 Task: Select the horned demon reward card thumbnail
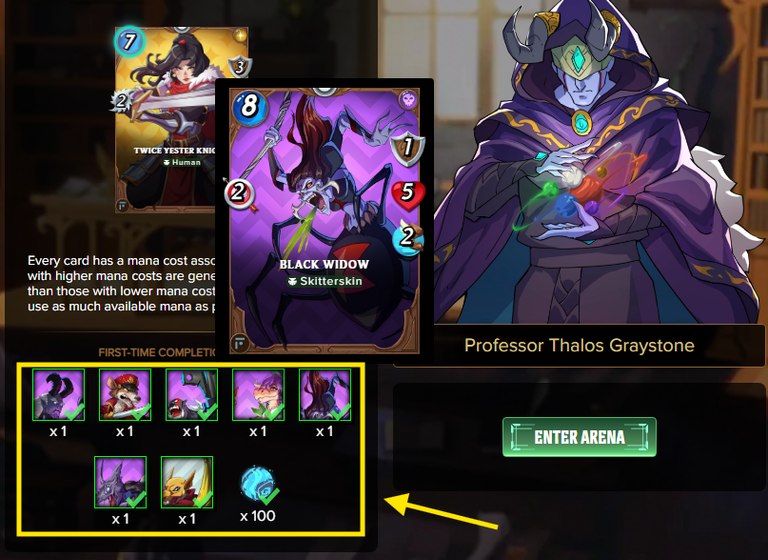coord(58,395)
